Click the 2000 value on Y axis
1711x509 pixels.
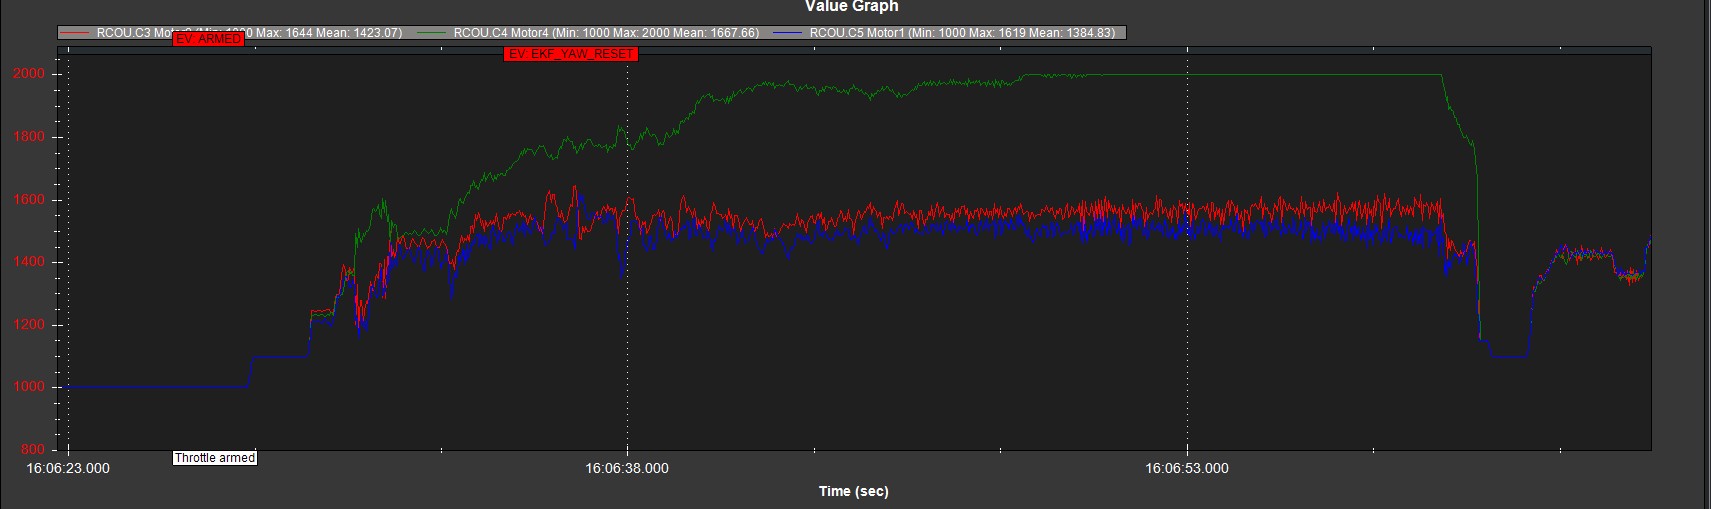pyautogui.click(x=29, y=74)
